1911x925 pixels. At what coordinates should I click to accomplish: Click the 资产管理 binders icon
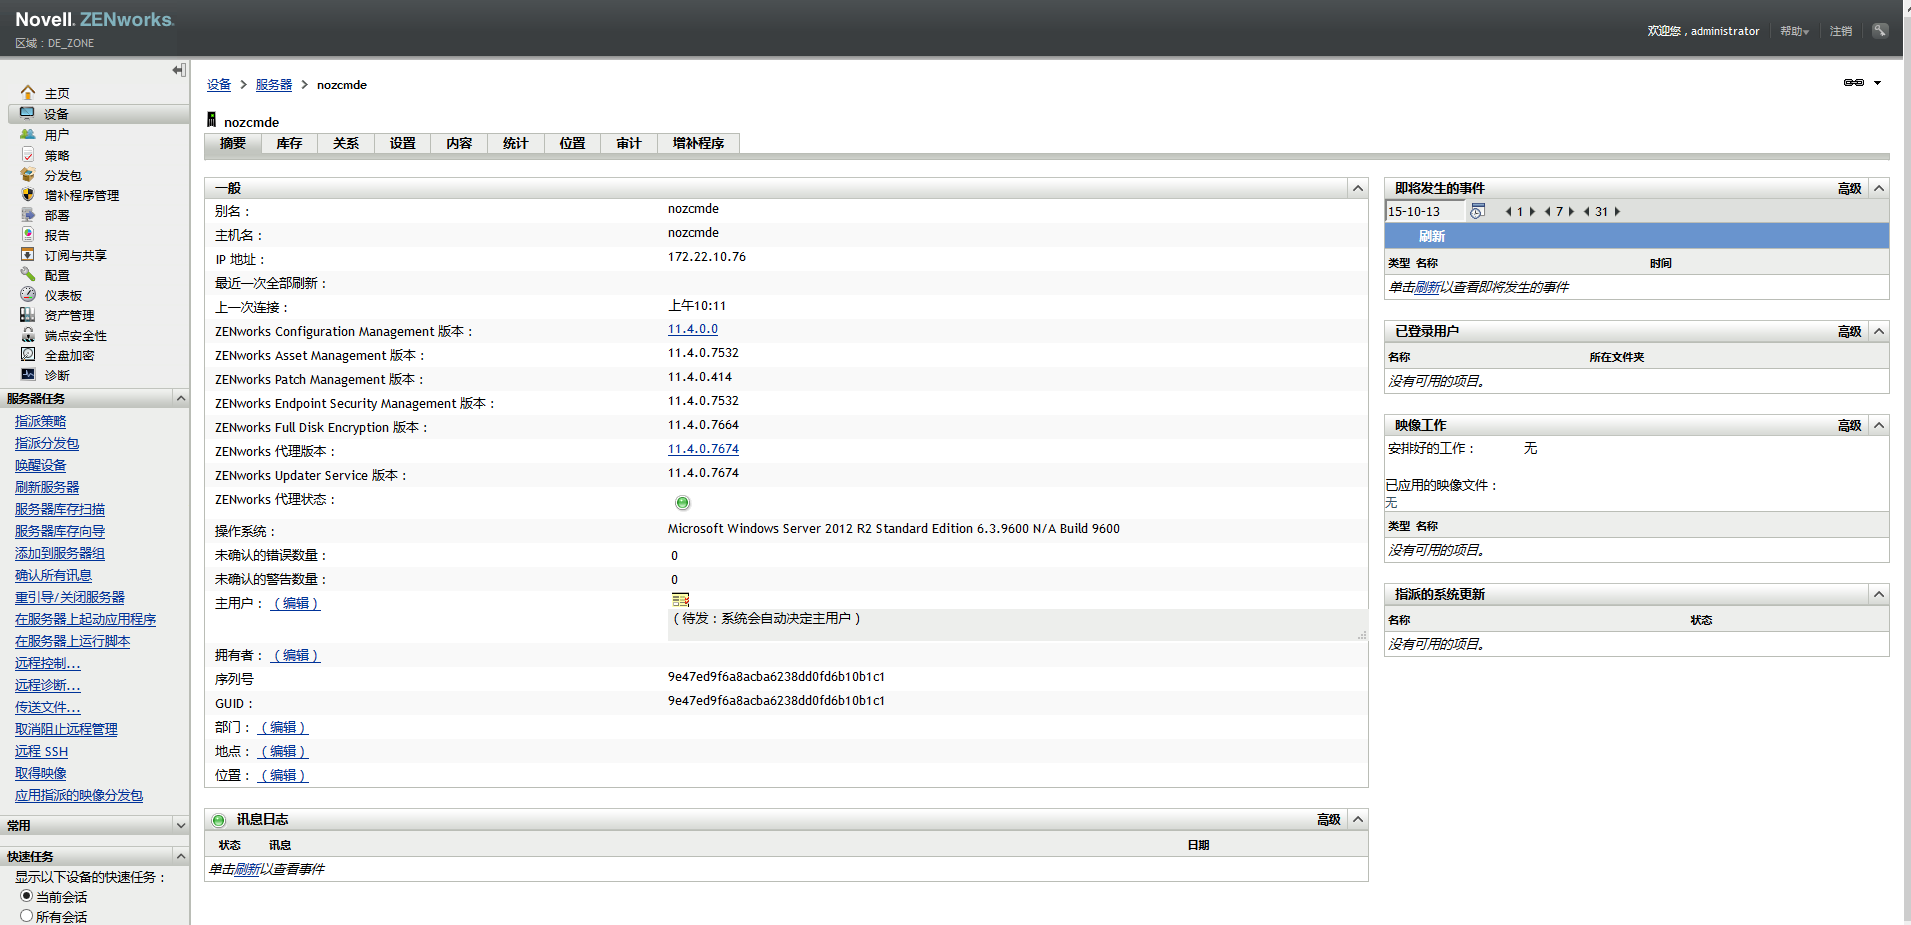click(28, 315)
